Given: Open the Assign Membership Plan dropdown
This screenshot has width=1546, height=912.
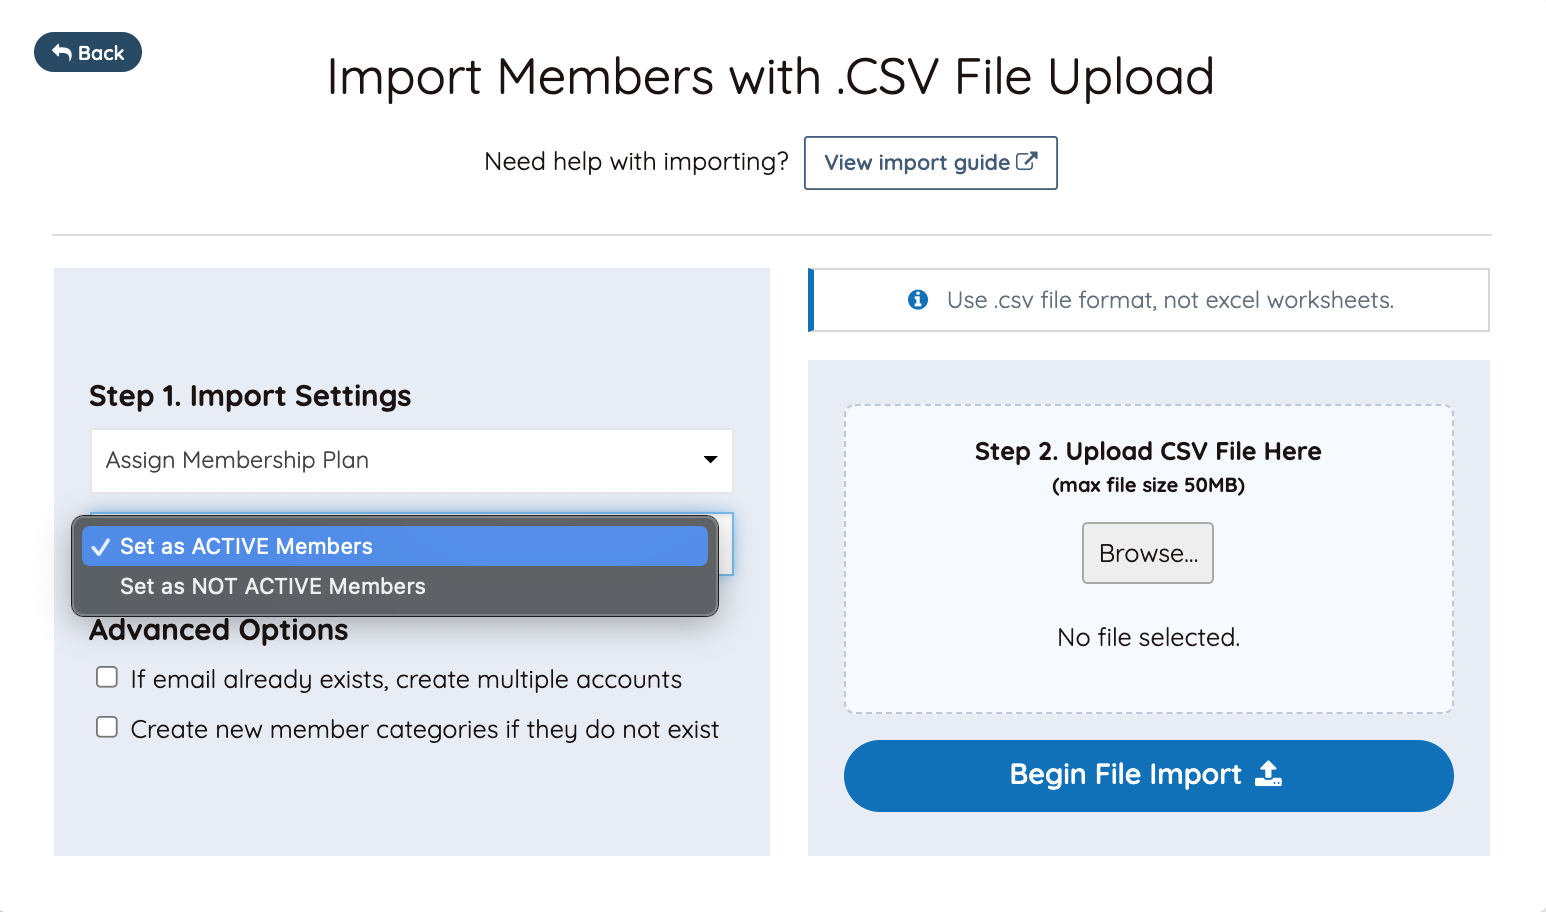Looking at the screenshot, I should (411, 460).
